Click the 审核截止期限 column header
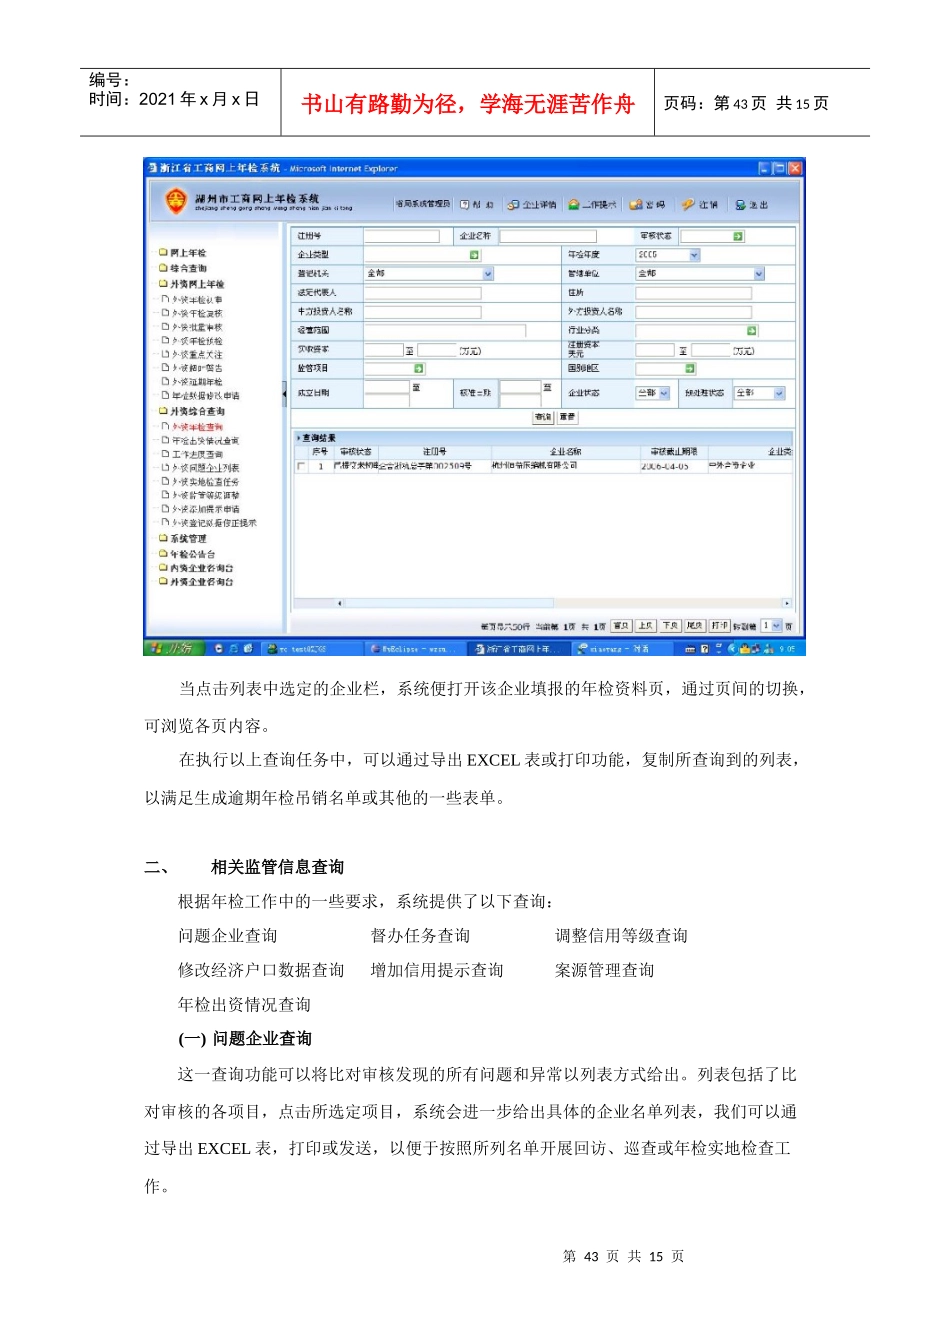This screenshot has width=950, height=1344. (674, 452)
